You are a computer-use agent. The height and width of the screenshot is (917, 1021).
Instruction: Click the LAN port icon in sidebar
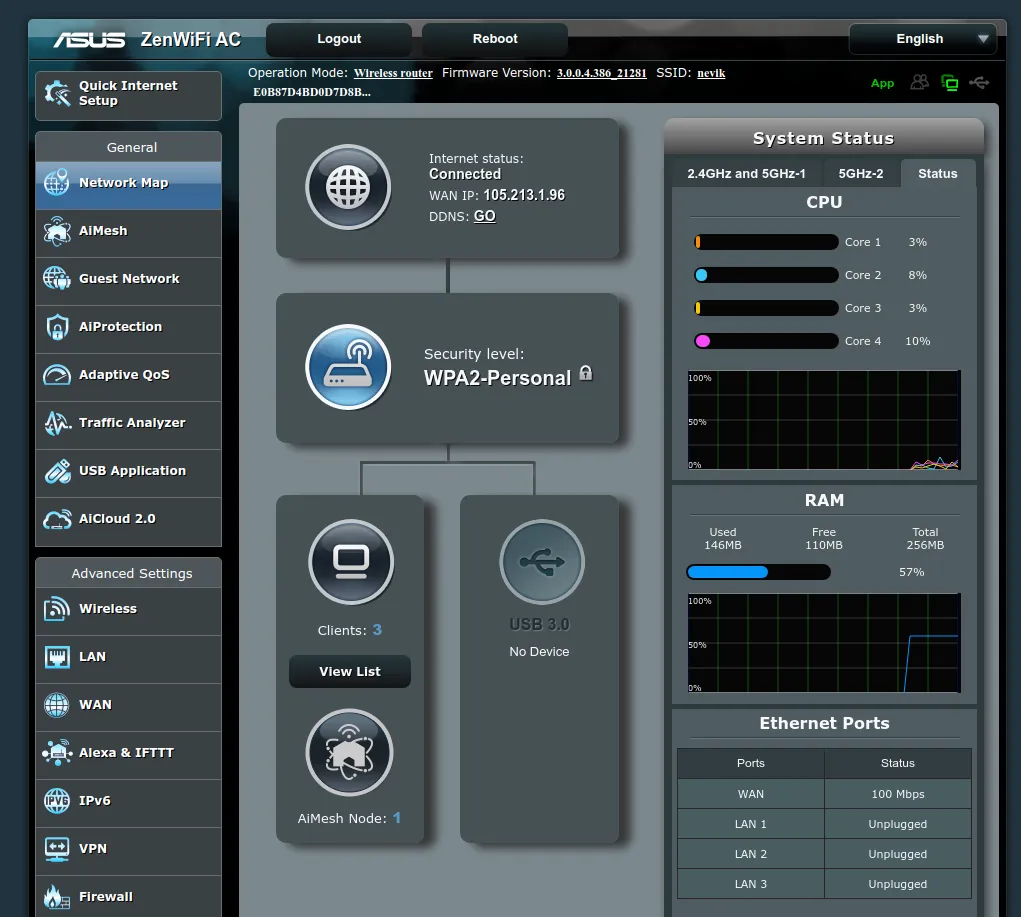(57, 657)
